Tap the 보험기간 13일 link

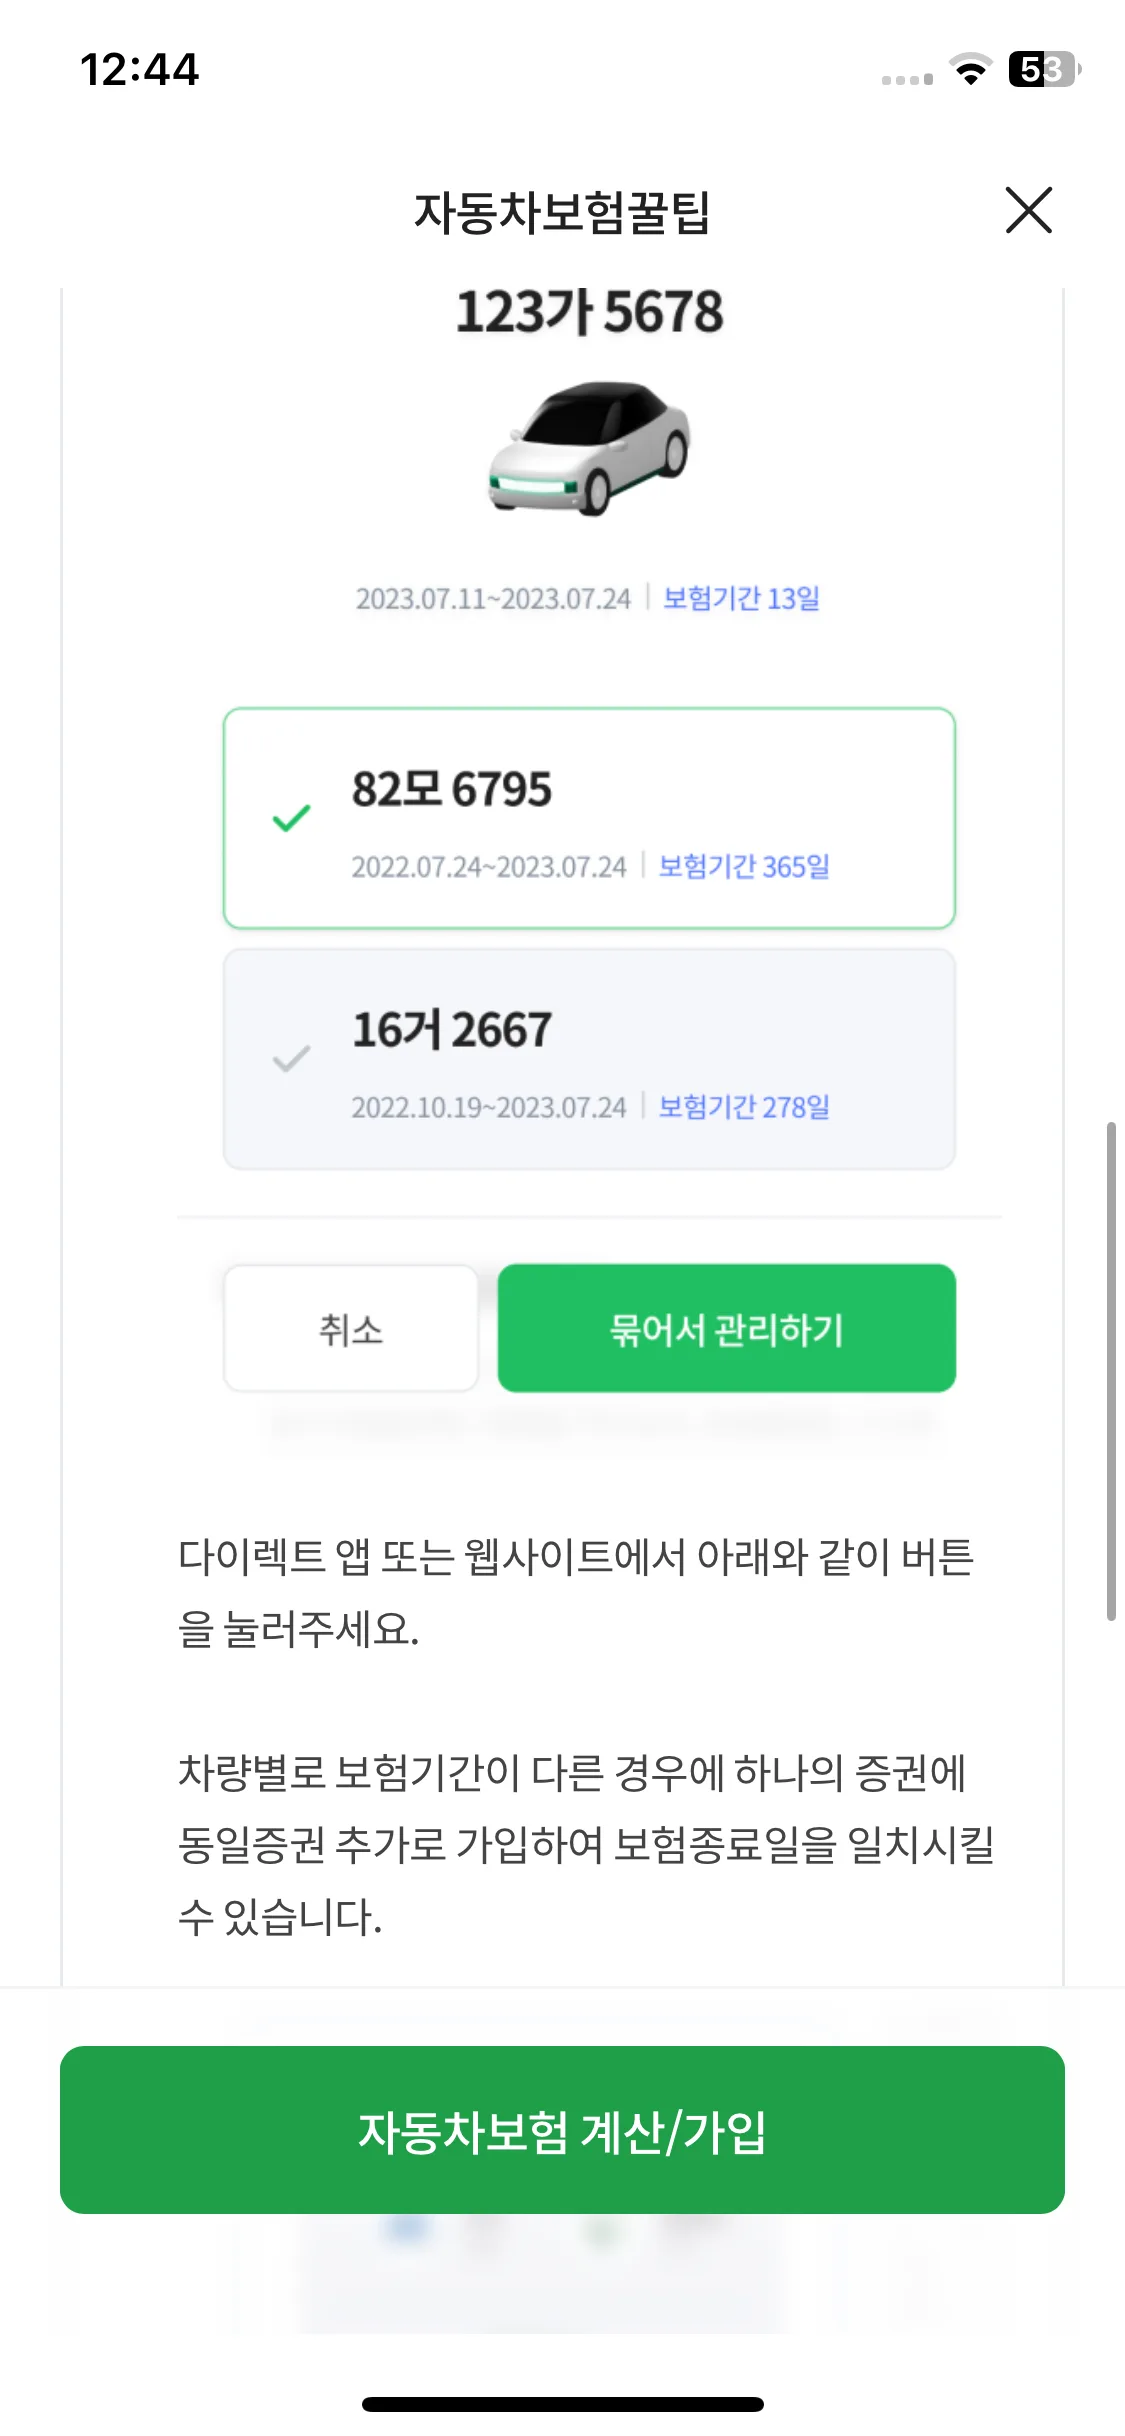741,598
